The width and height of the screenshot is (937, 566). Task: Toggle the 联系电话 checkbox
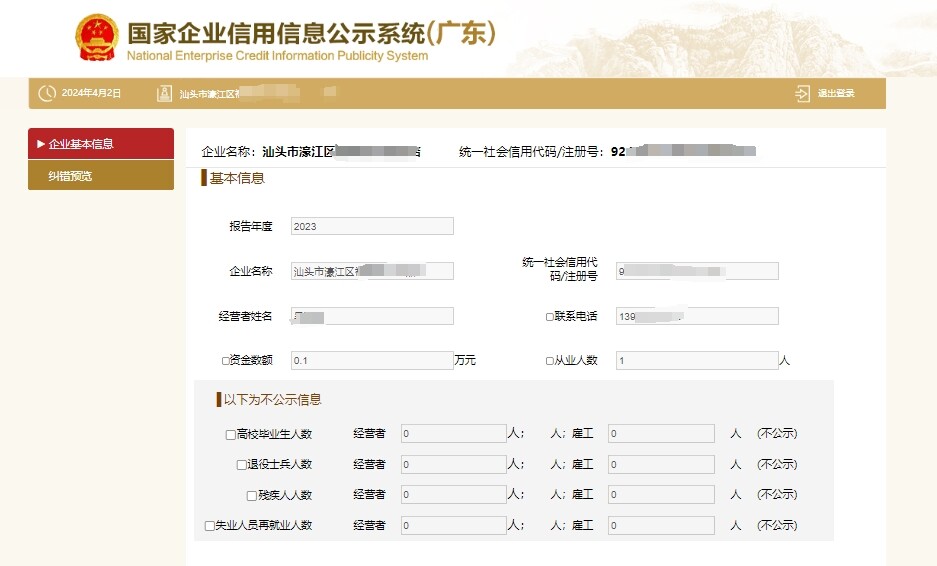550,317
